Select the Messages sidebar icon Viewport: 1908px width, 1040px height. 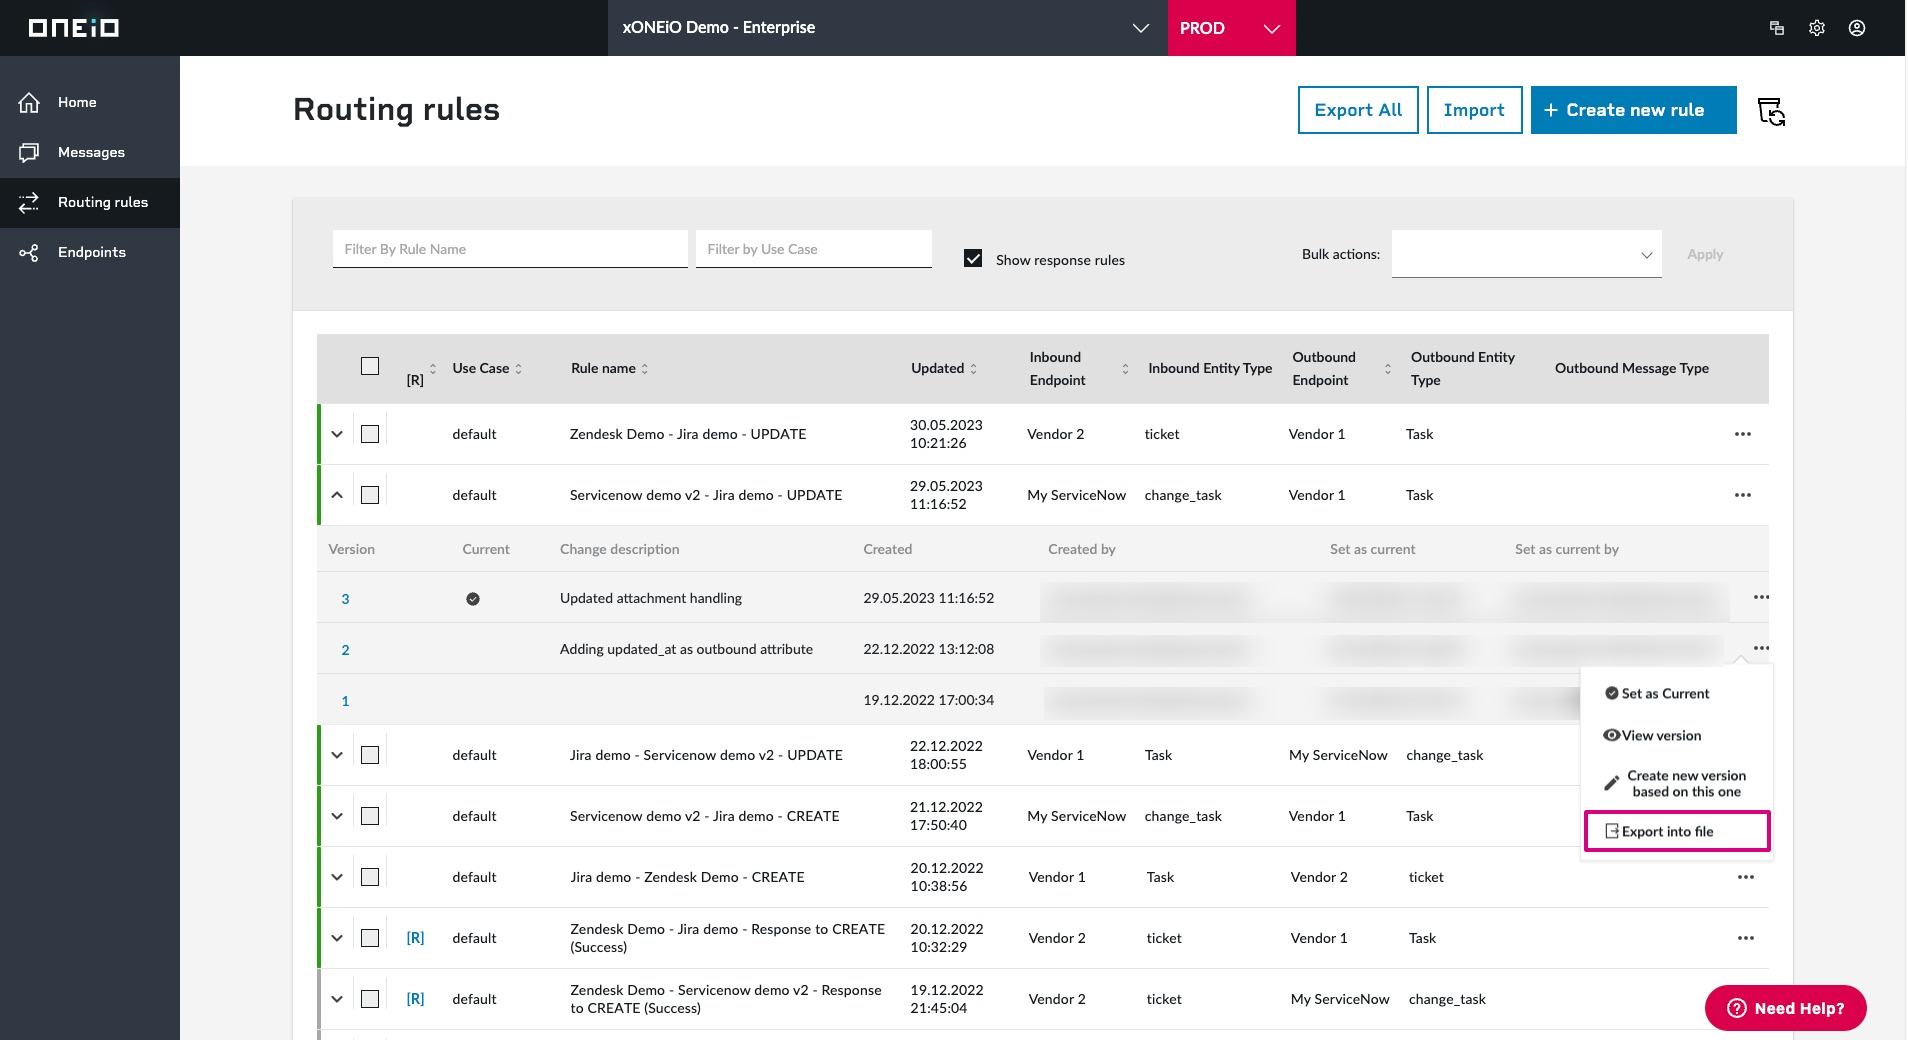(x=30, y=151)
